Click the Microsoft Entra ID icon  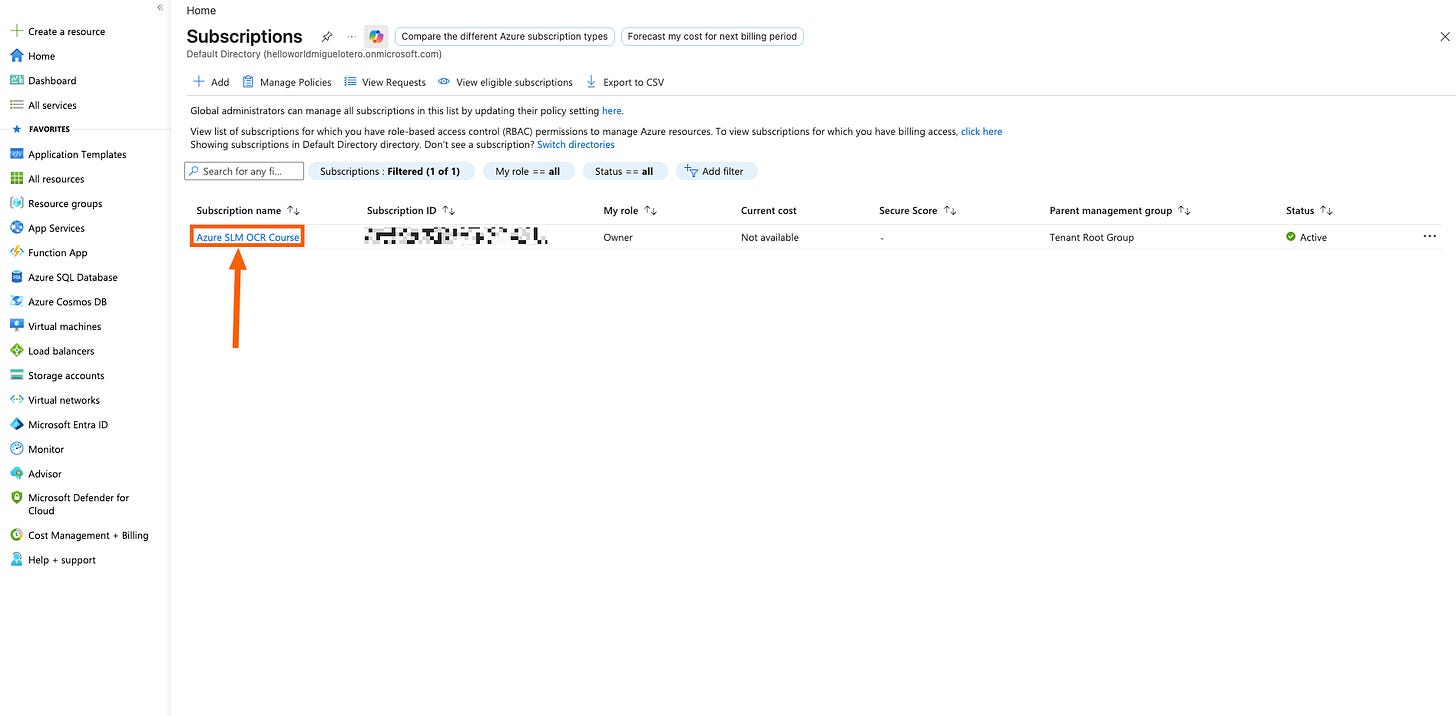point(16,424)
